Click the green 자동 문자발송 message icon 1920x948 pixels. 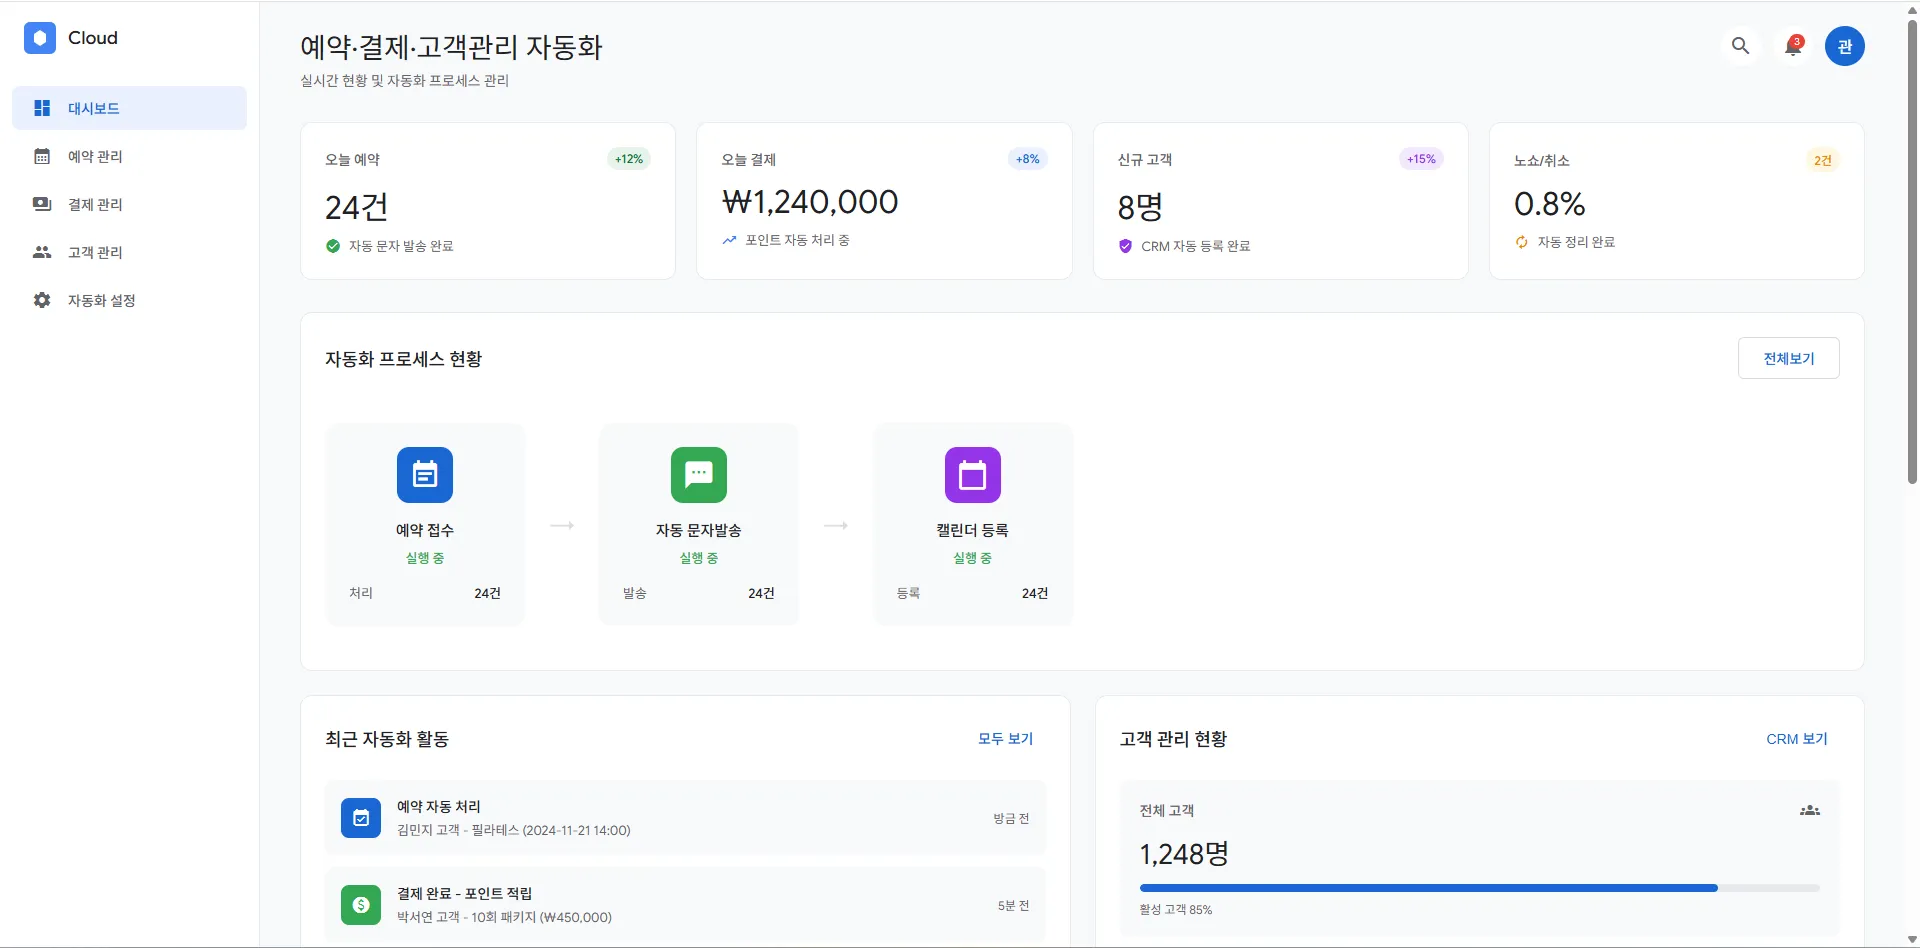coord(699,475)
